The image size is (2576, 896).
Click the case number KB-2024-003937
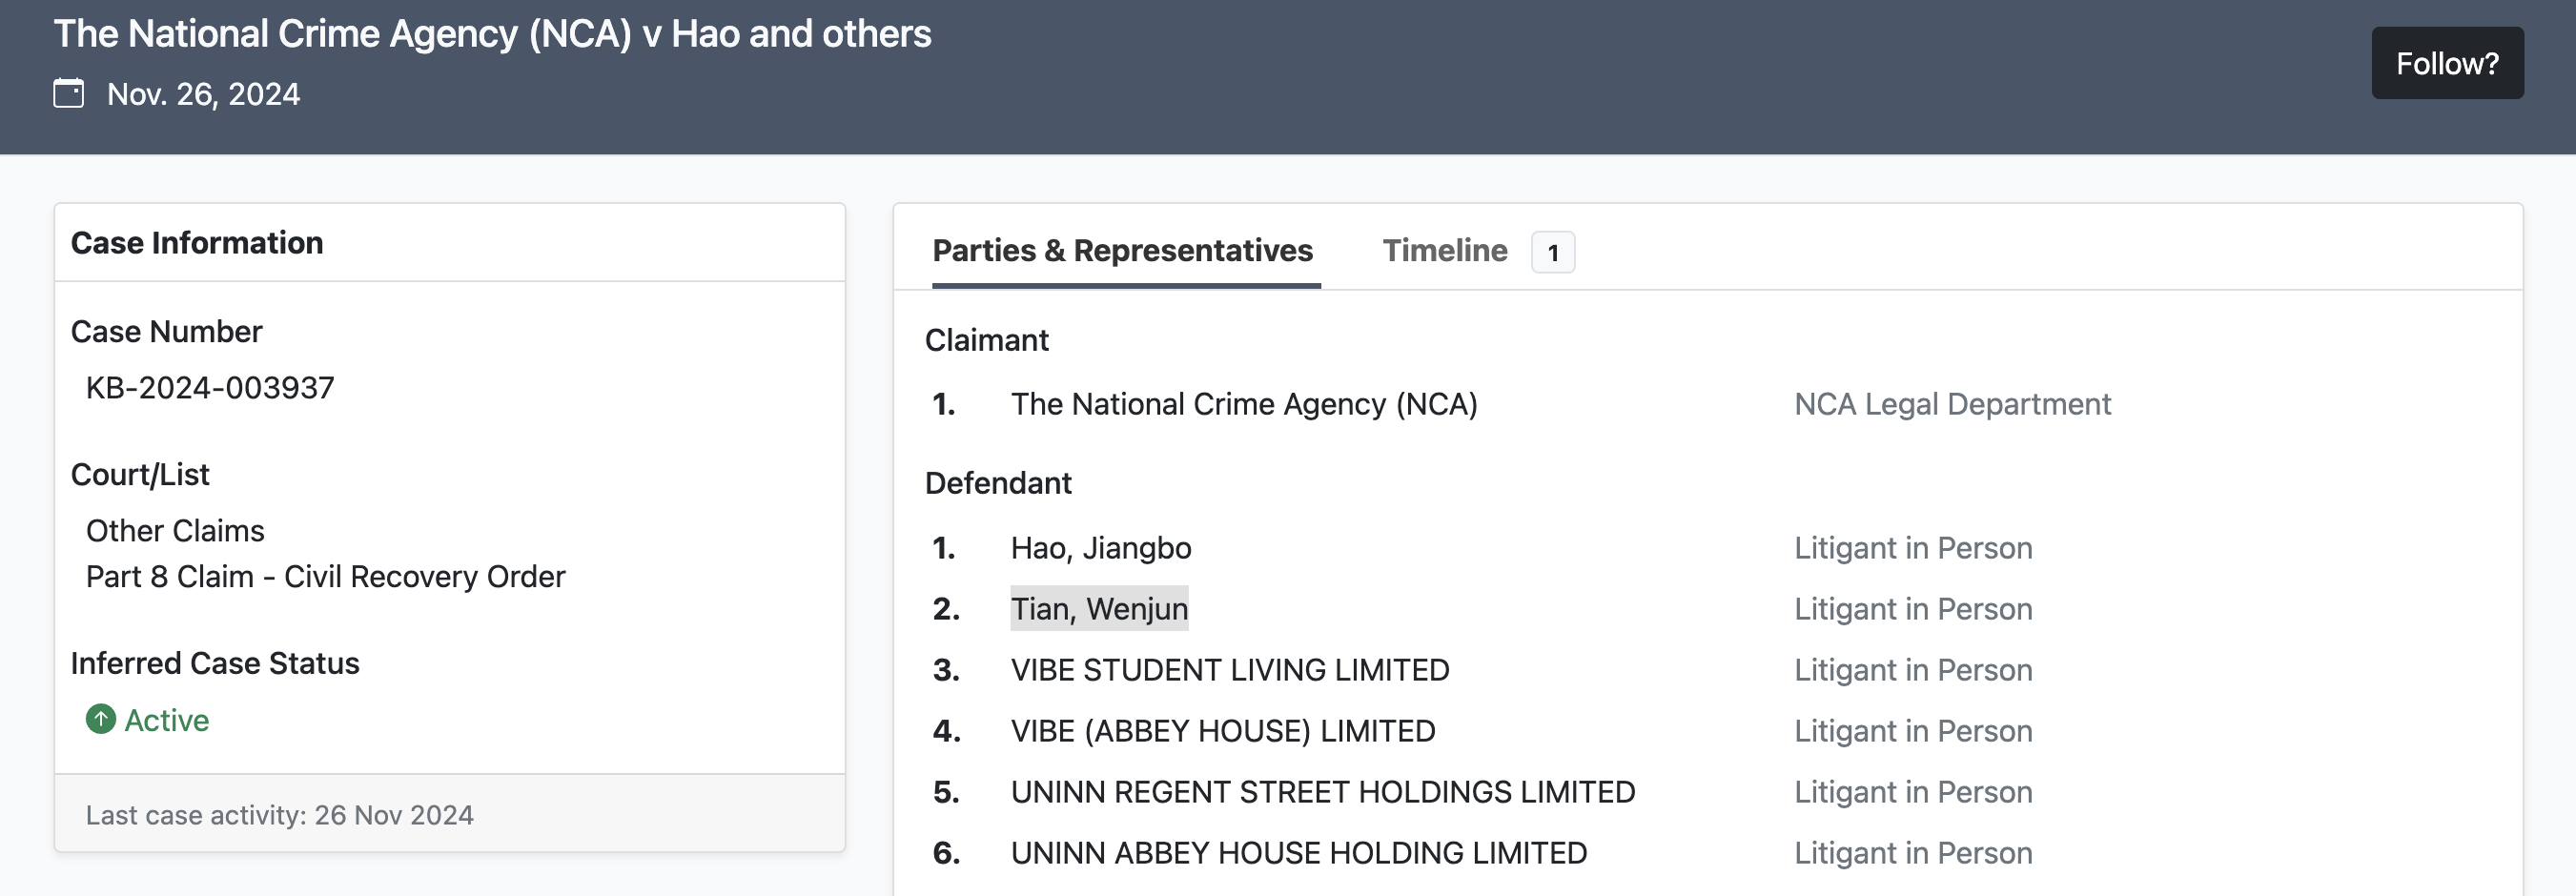coord(210,388)
